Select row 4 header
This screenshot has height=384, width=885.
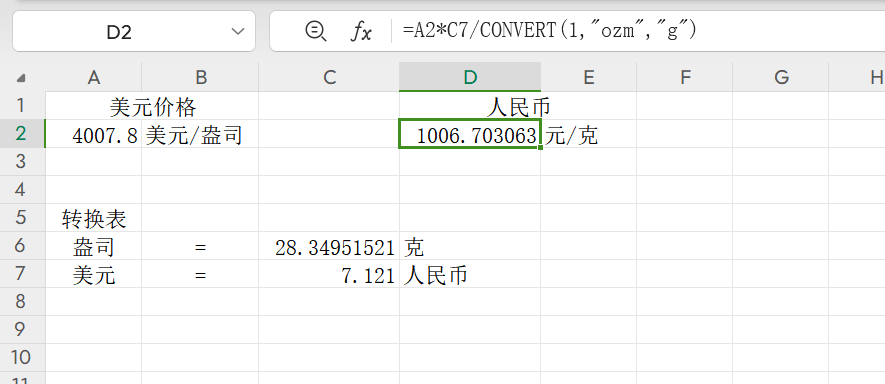22,190
